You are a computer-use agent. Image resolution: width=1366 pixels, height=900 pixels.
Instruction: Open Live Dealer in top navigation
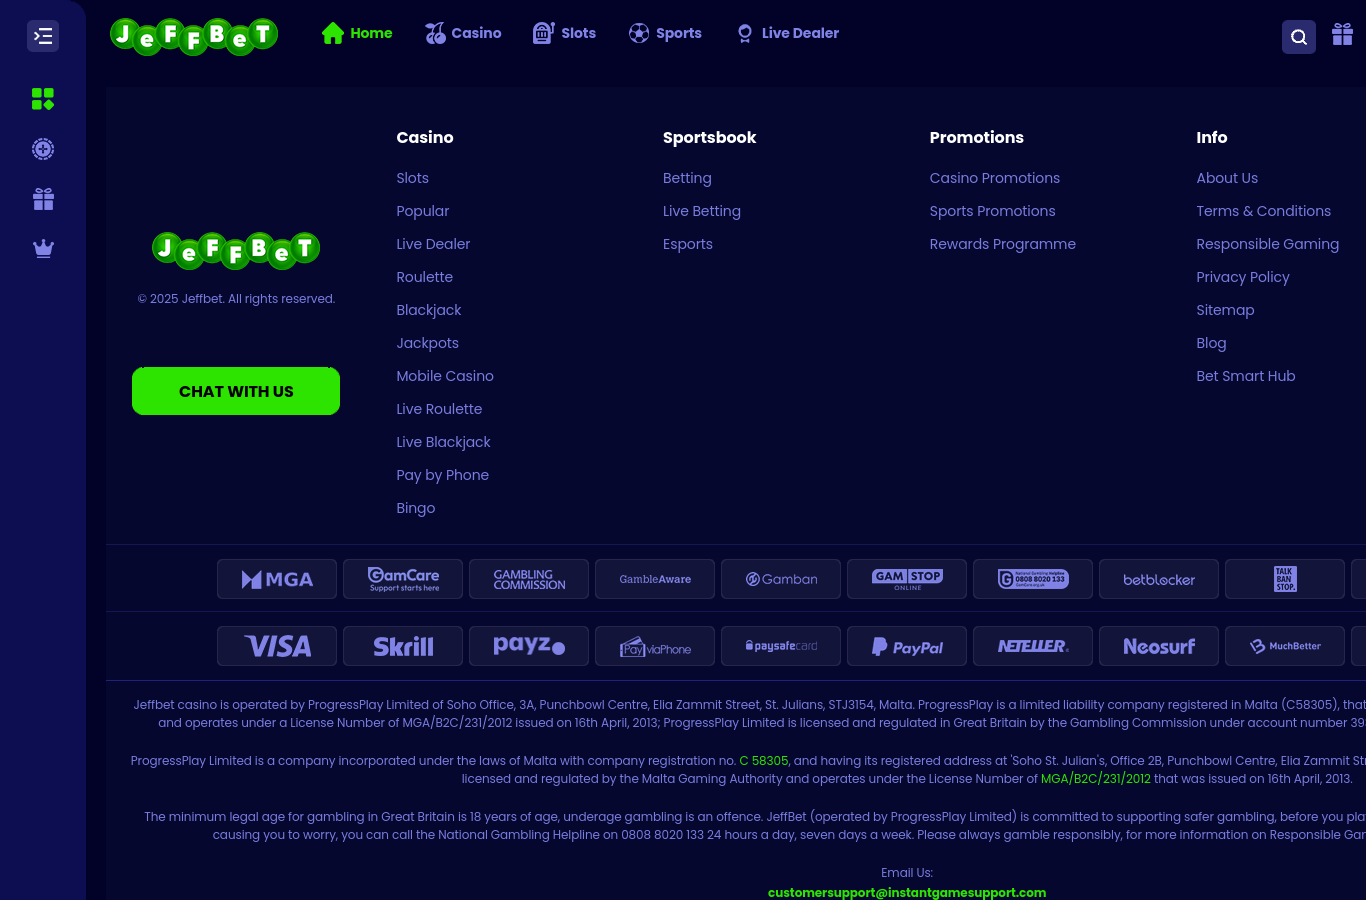[x=787, y=33]
